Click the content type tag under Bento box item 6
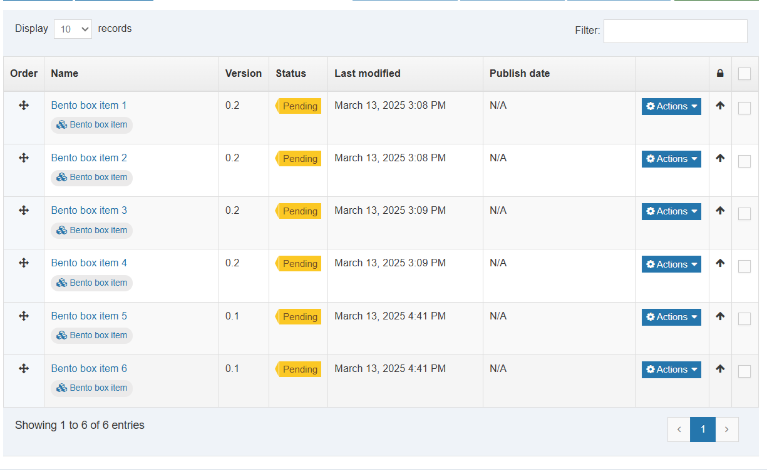The width and height of the screenshot is (767, 472). pos(91,388)
